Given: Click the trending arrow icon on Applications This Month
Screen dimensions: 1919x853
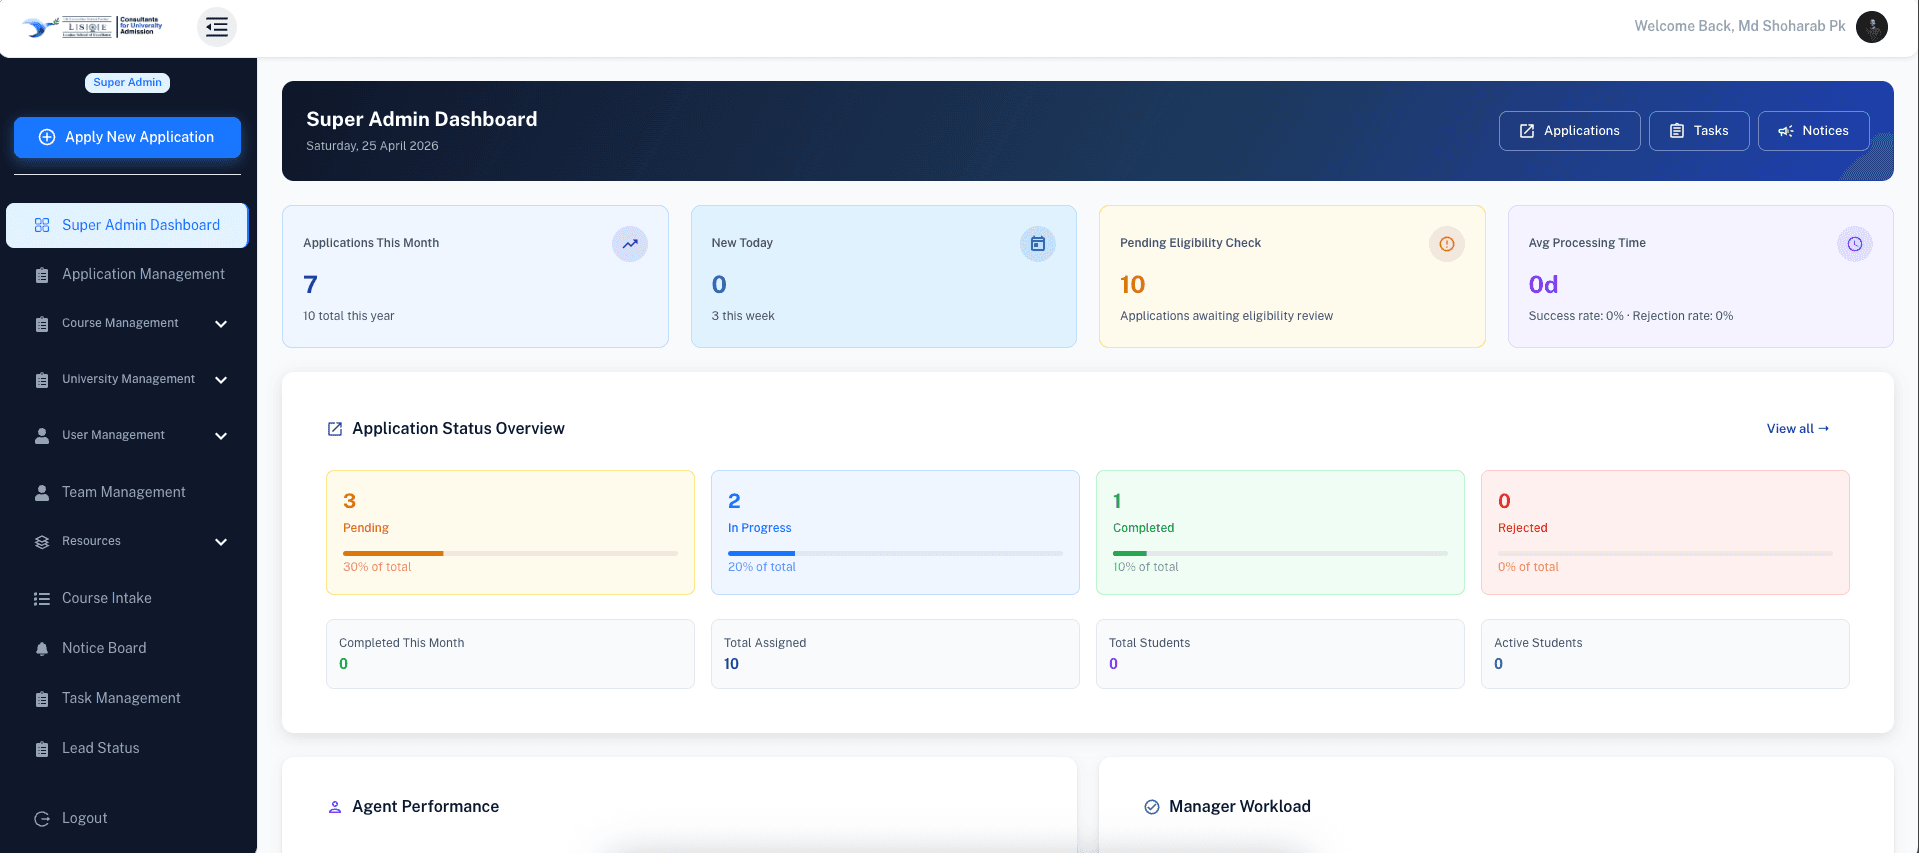Looking at the screenshot, I should [x=630, y=244].
